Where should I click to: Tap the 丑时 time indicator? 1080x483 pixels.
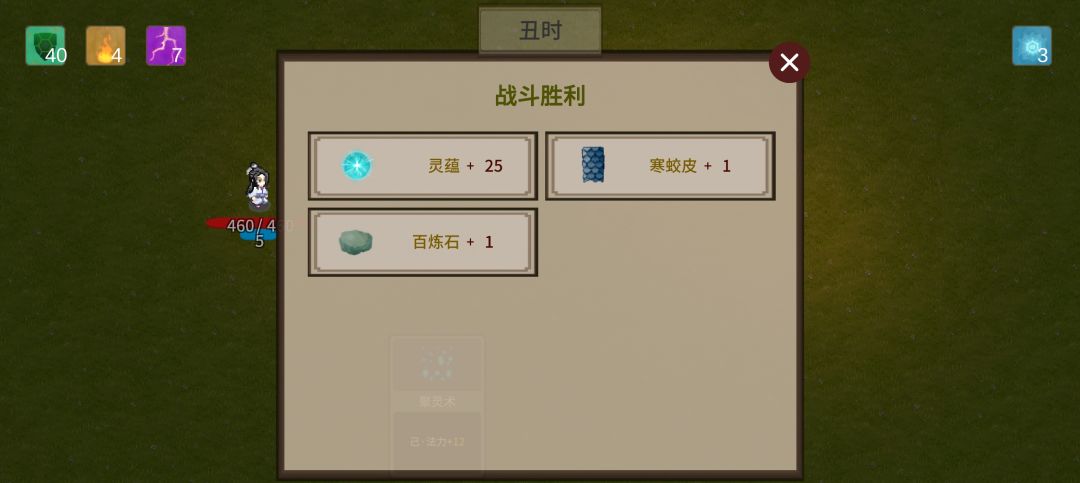point(540,30)
